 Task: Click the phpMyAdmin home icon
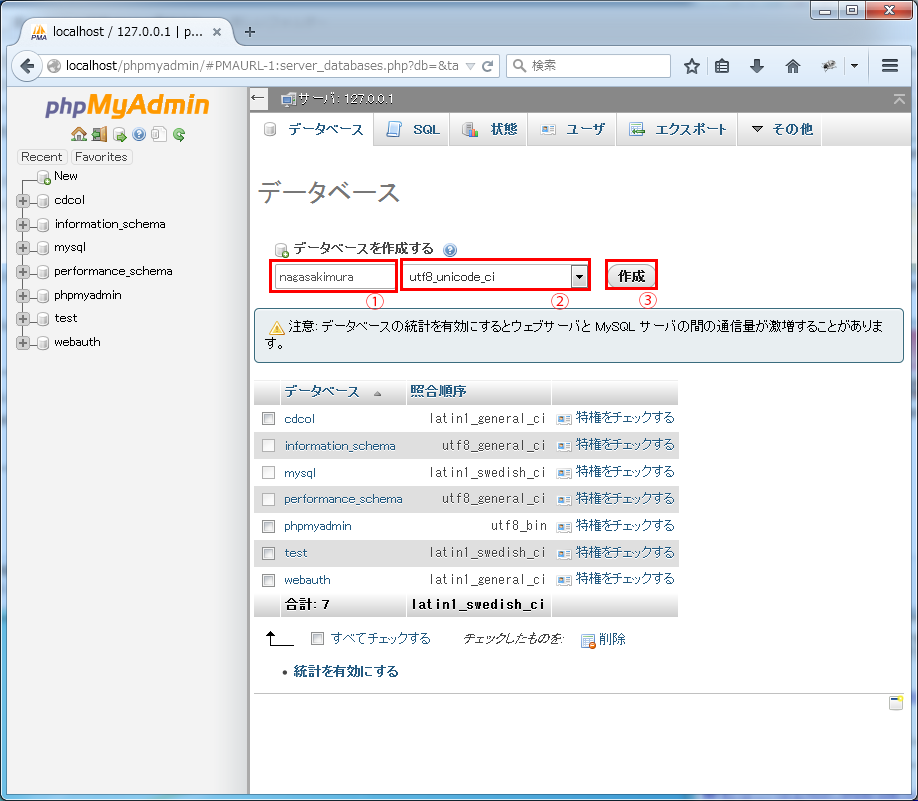click(78, 134)
